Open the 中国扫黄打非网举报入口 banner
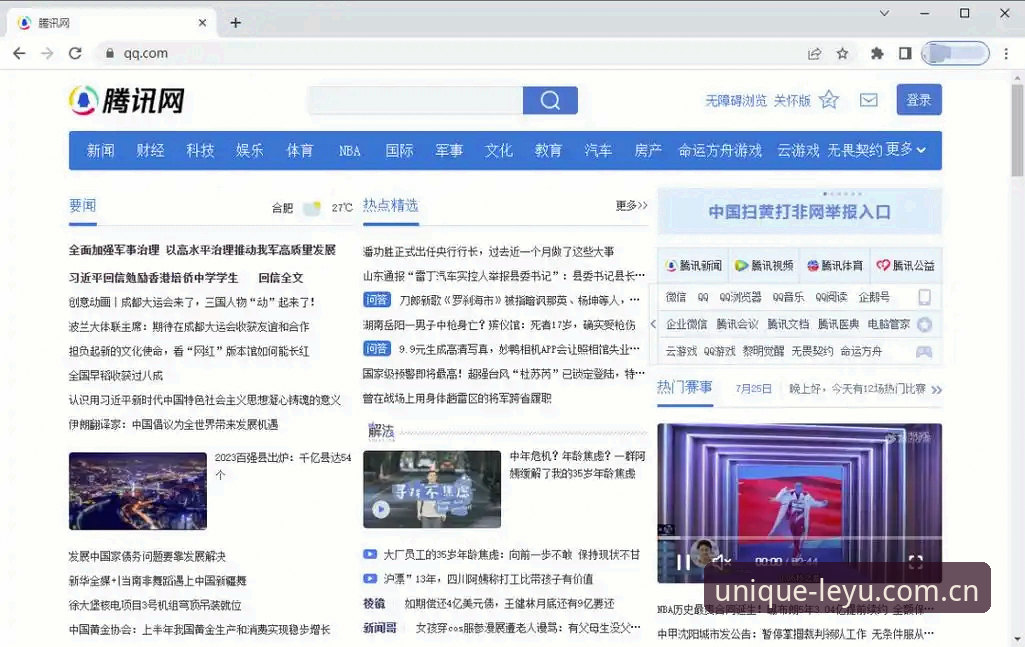Viewport: 1025px width, 647px height. 799,212
